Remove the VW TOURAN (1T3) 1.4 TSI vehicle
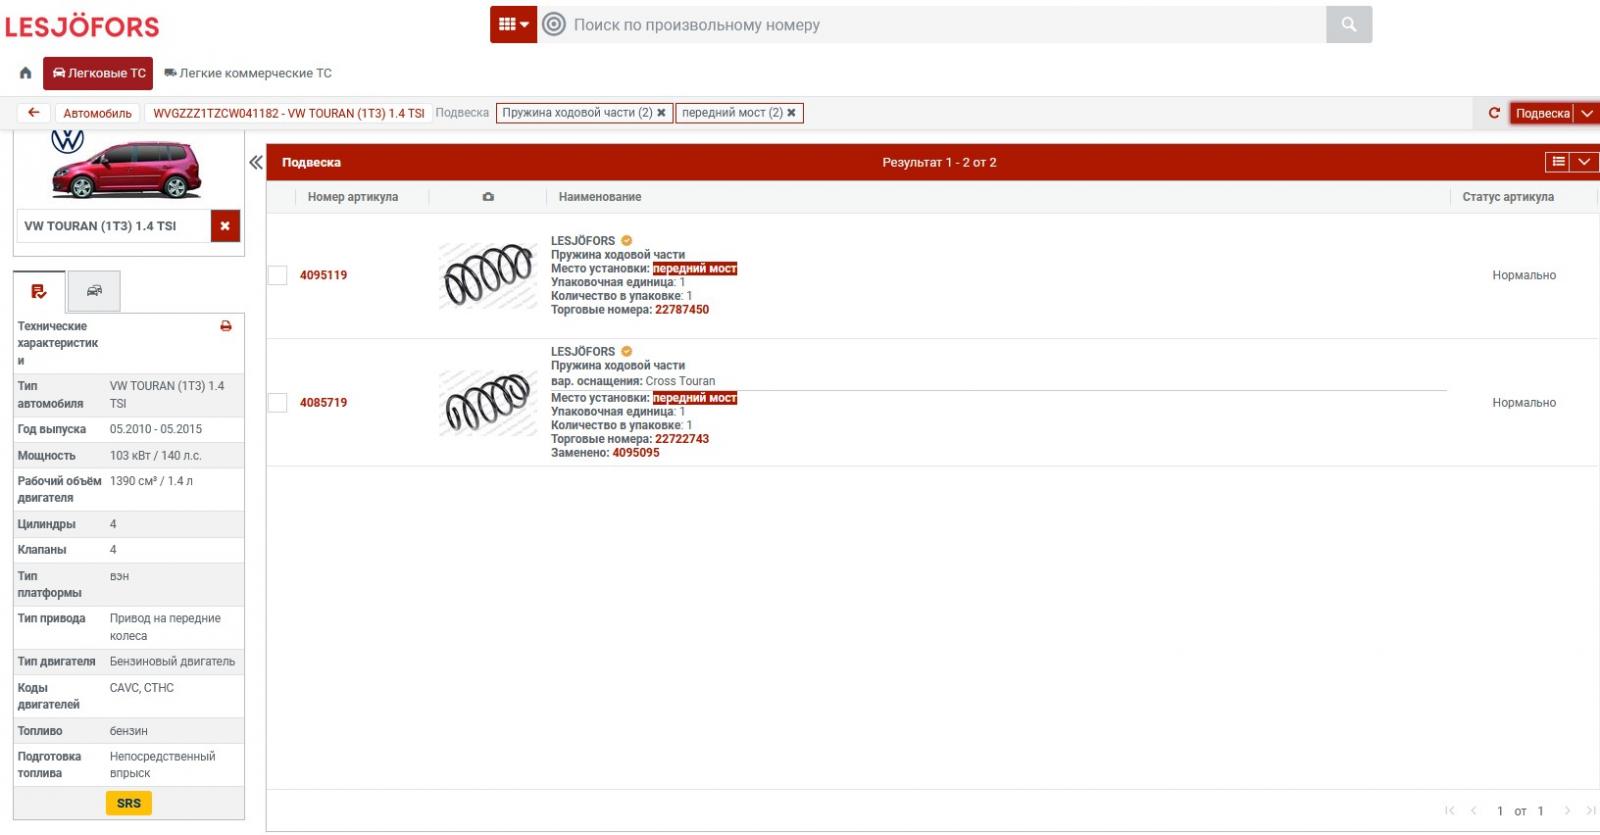The width and height of the screenshot is (1600, 835). click(225, 226)
